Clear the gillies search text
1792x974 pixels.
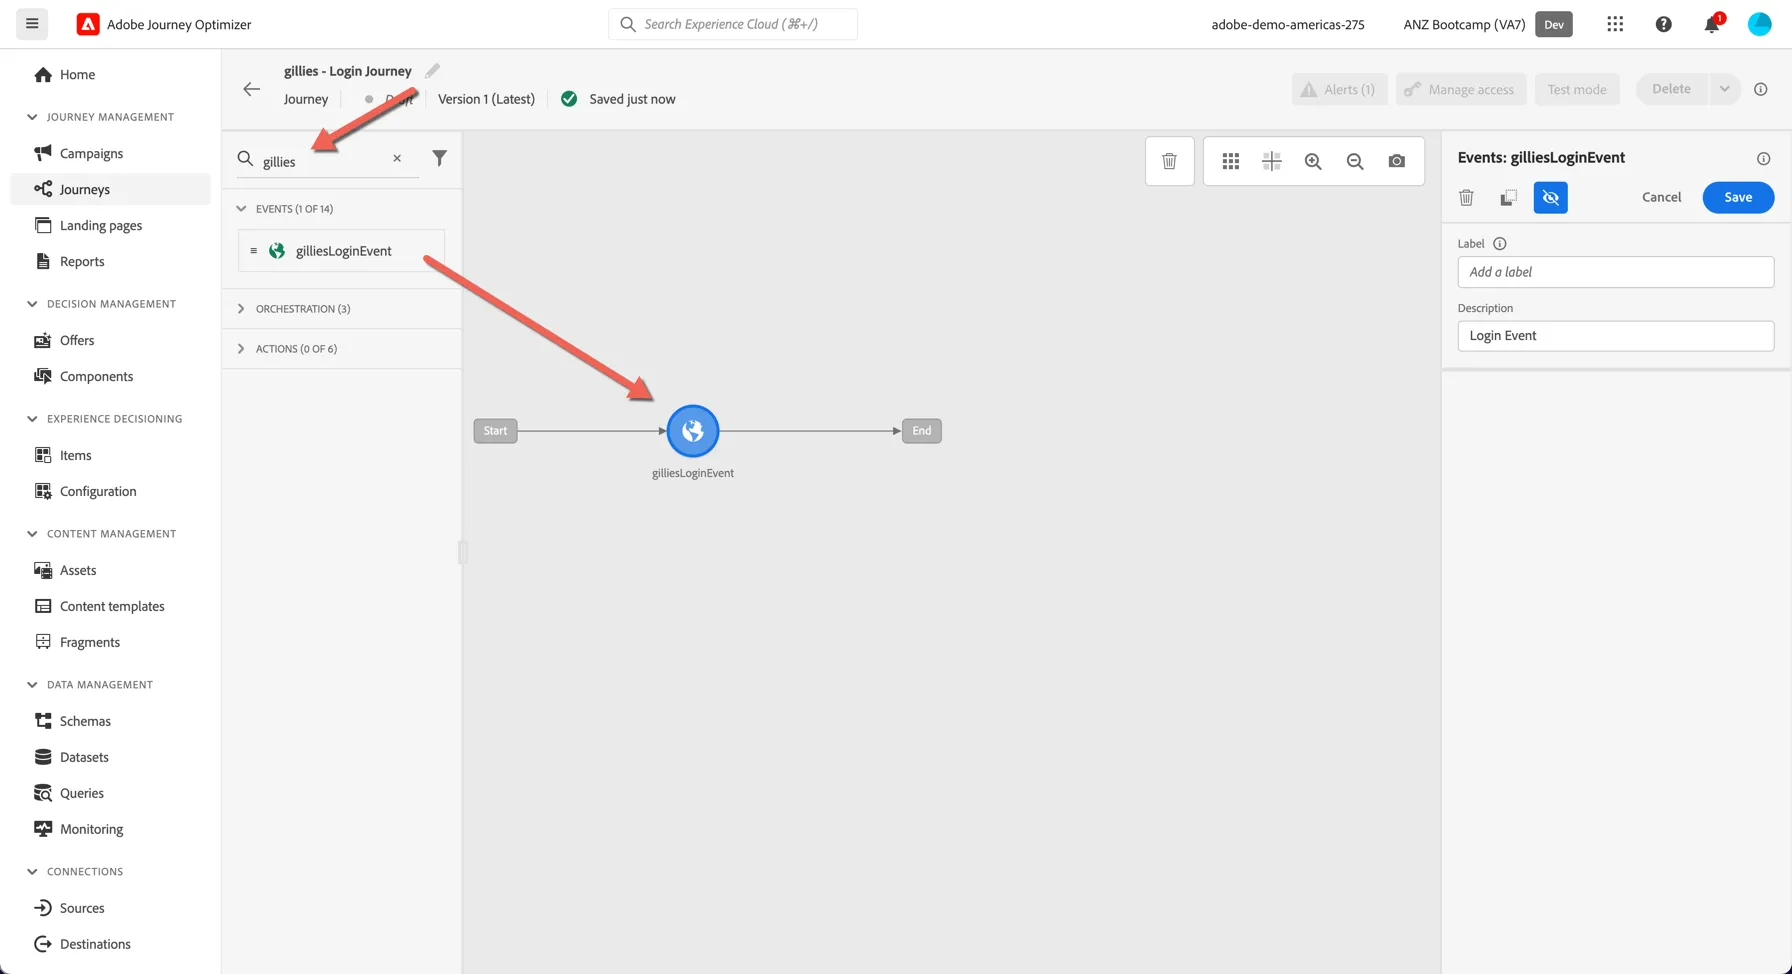(x=397, y=158)
